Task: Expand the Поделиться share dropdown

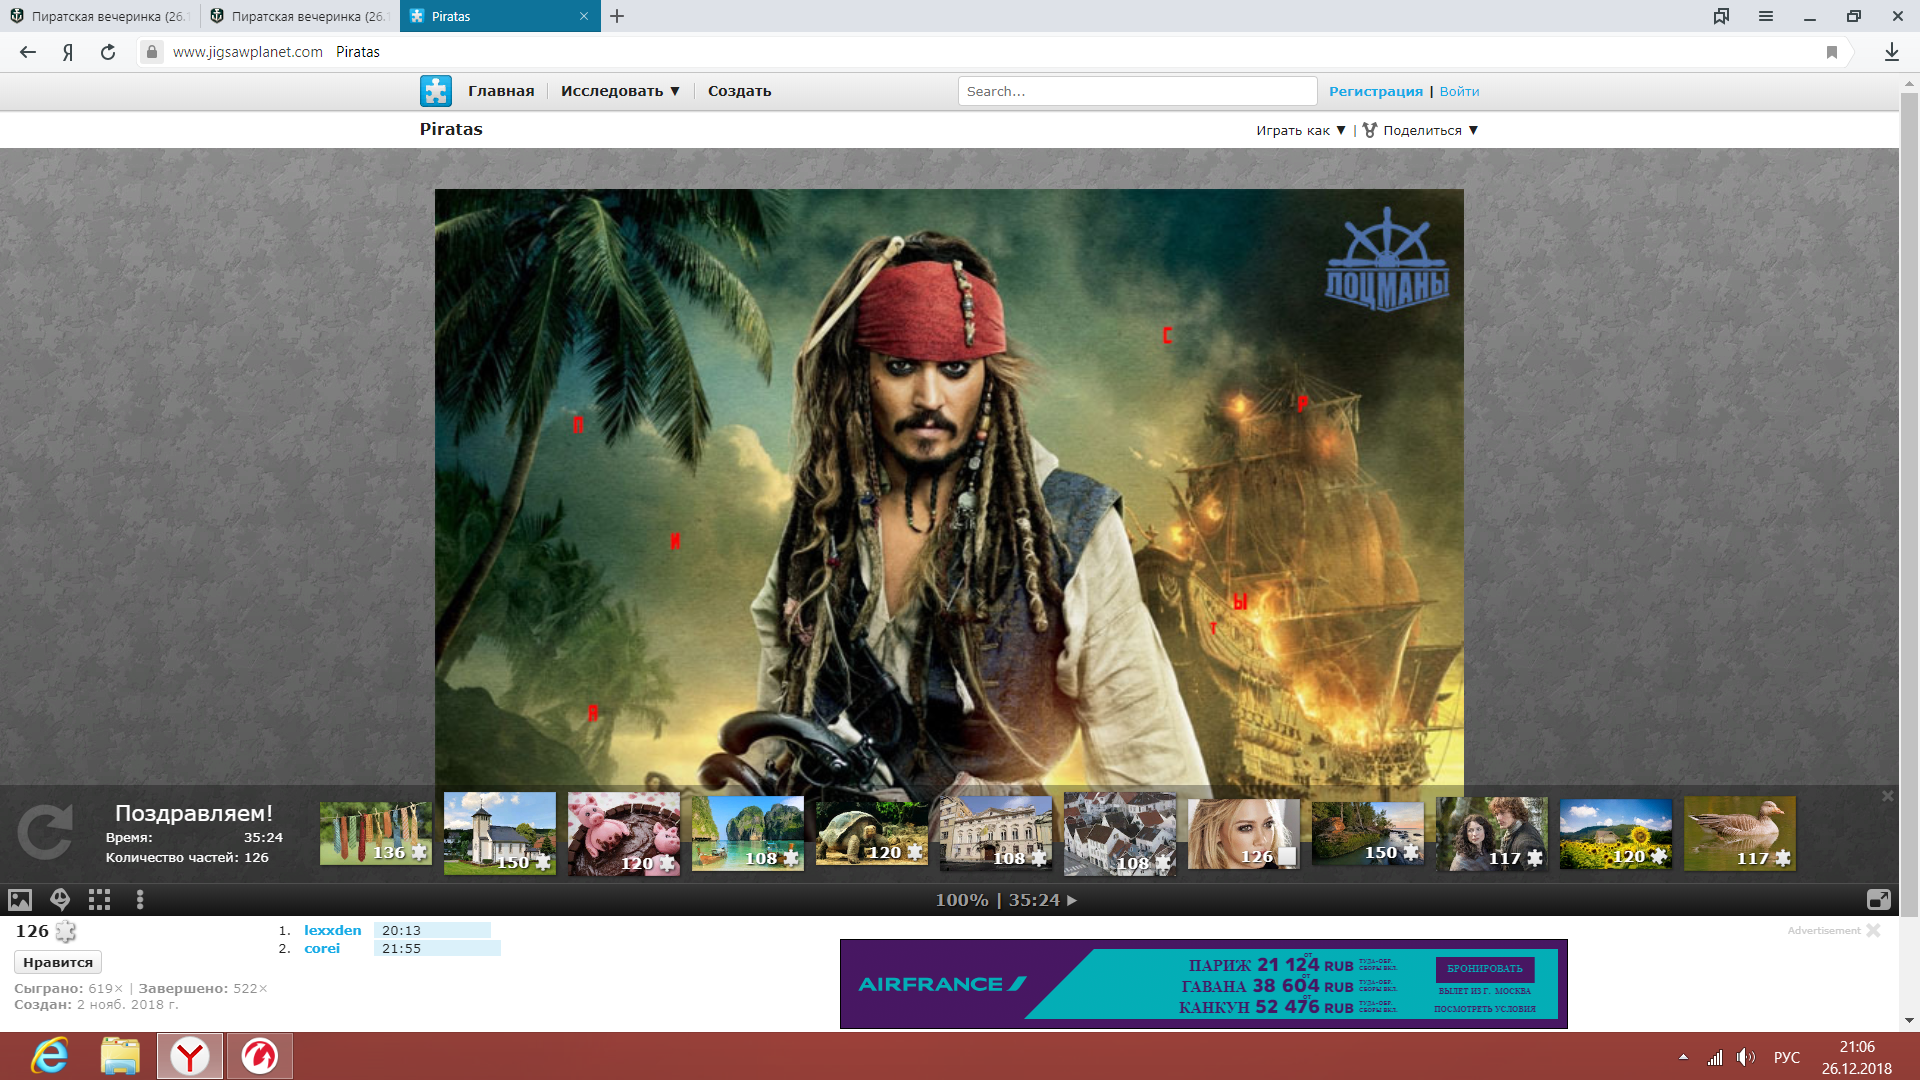Action: 1422,130
